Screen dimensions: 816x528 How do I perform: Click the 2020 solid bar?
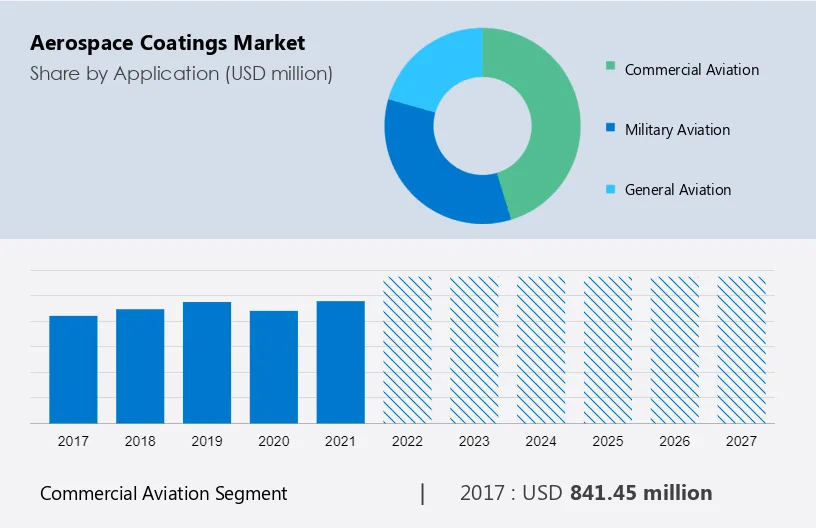[x=274, y=367]
